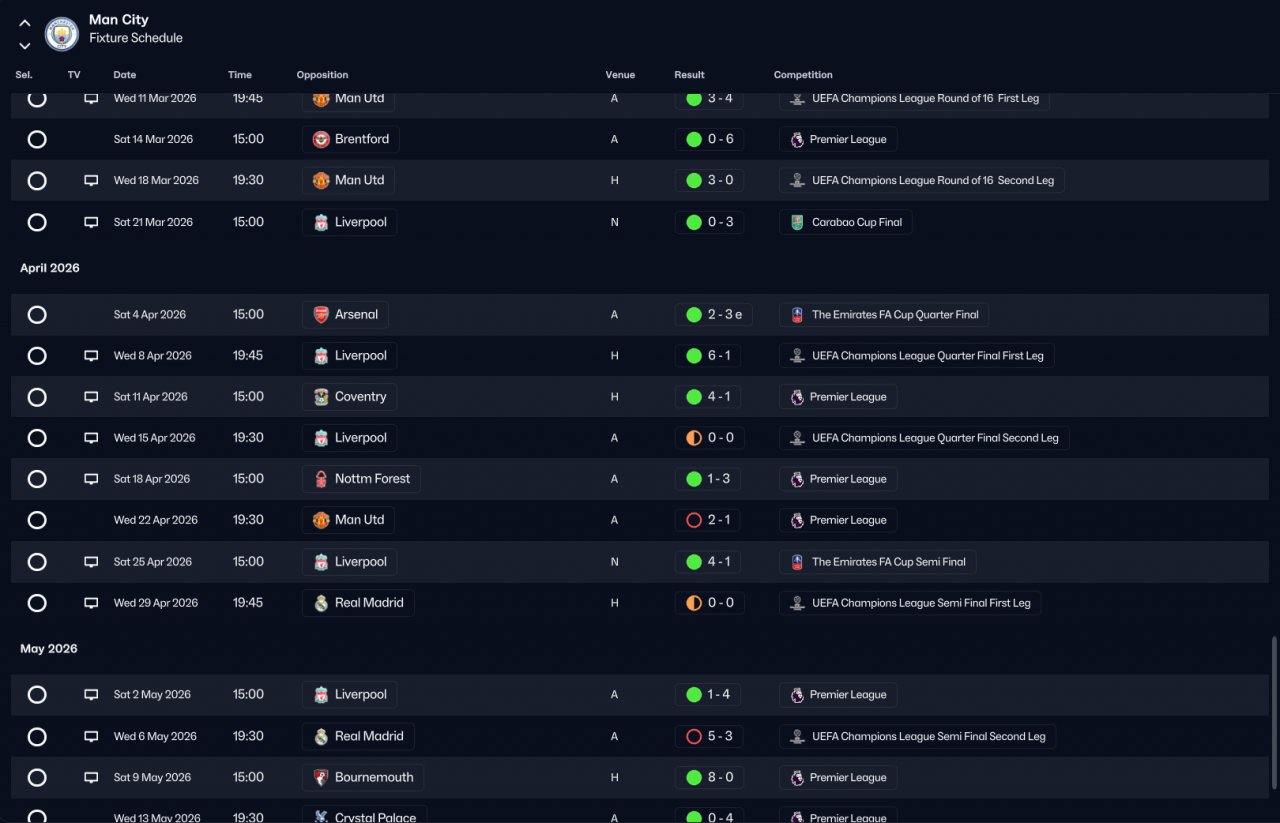Sort by the Opposition column header

pos(322,75)
